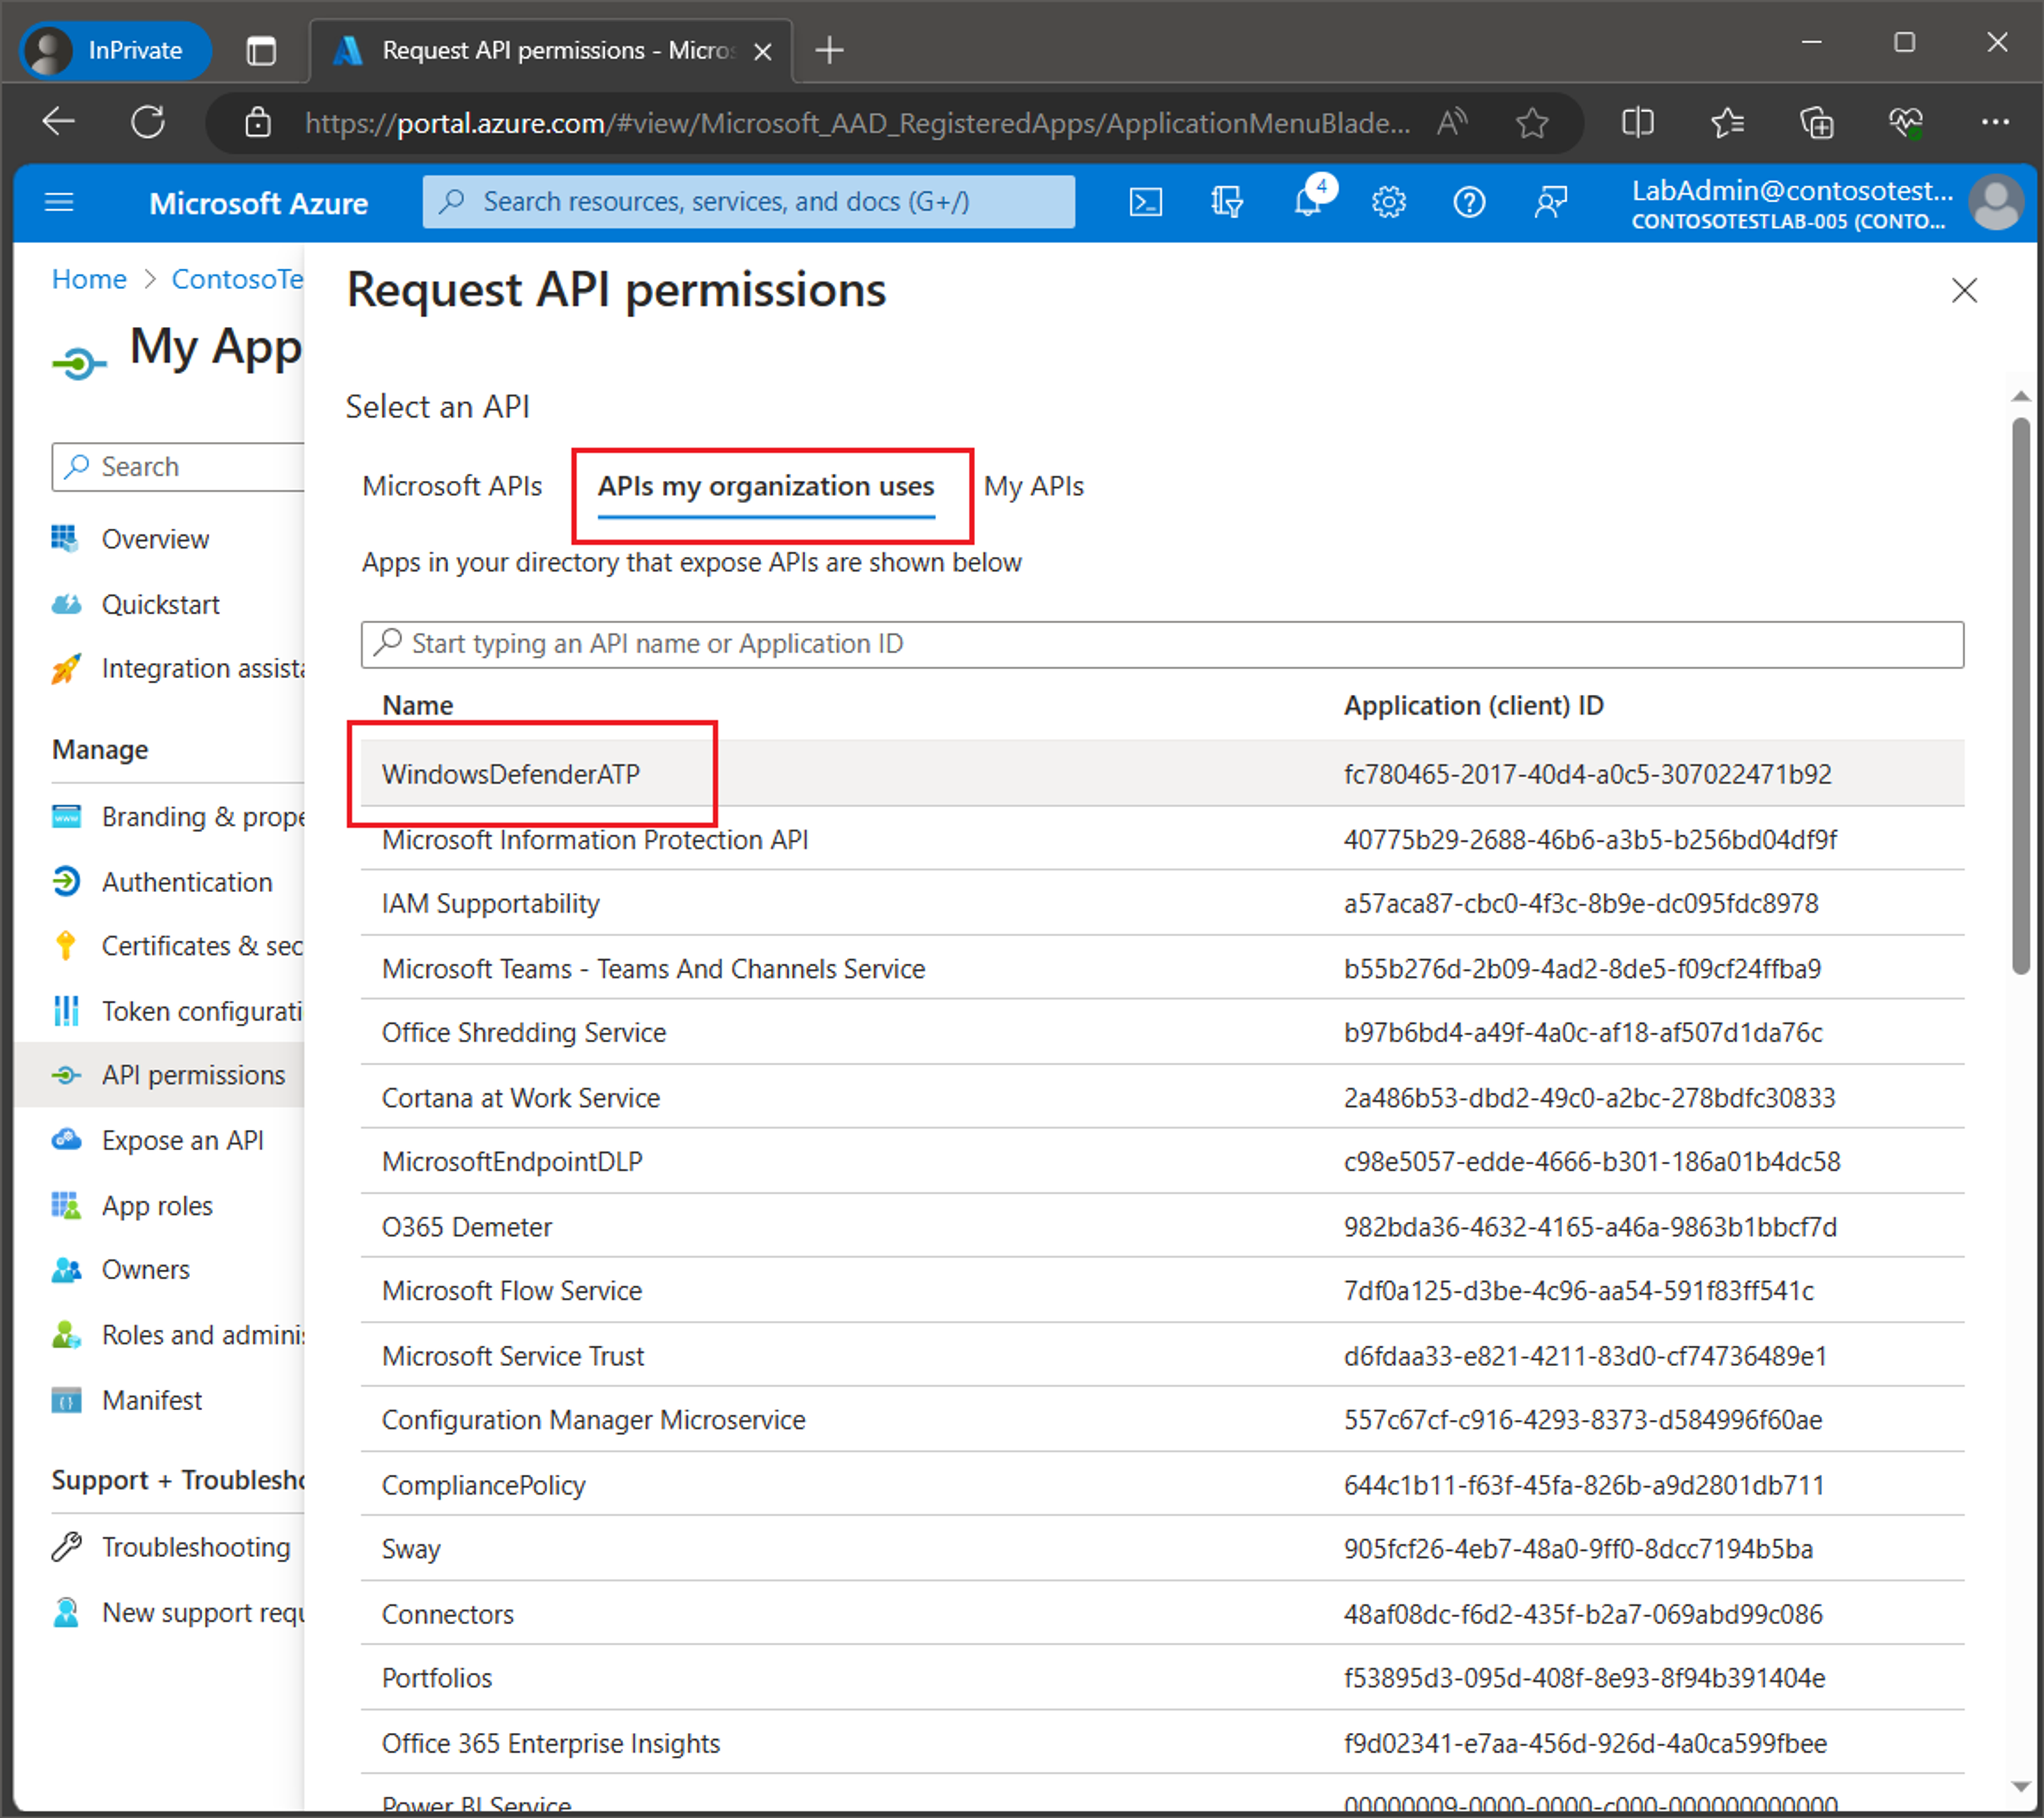Open browser favorites list icon

point(1727,123)
